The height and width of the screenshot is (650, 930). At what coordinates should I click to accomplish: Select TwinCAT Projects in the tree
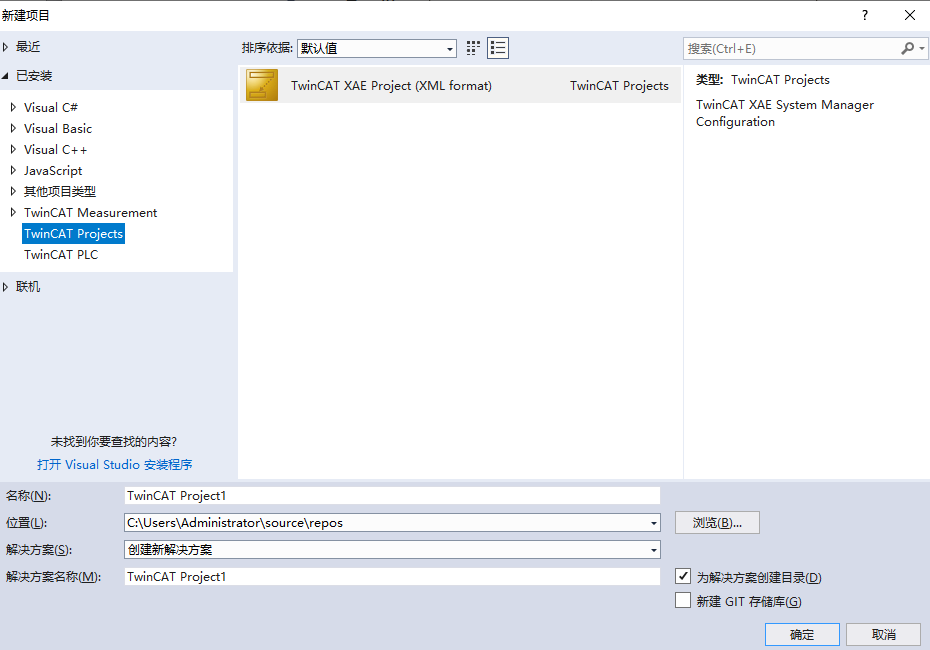pyautogui.click(x=74, y=234)
